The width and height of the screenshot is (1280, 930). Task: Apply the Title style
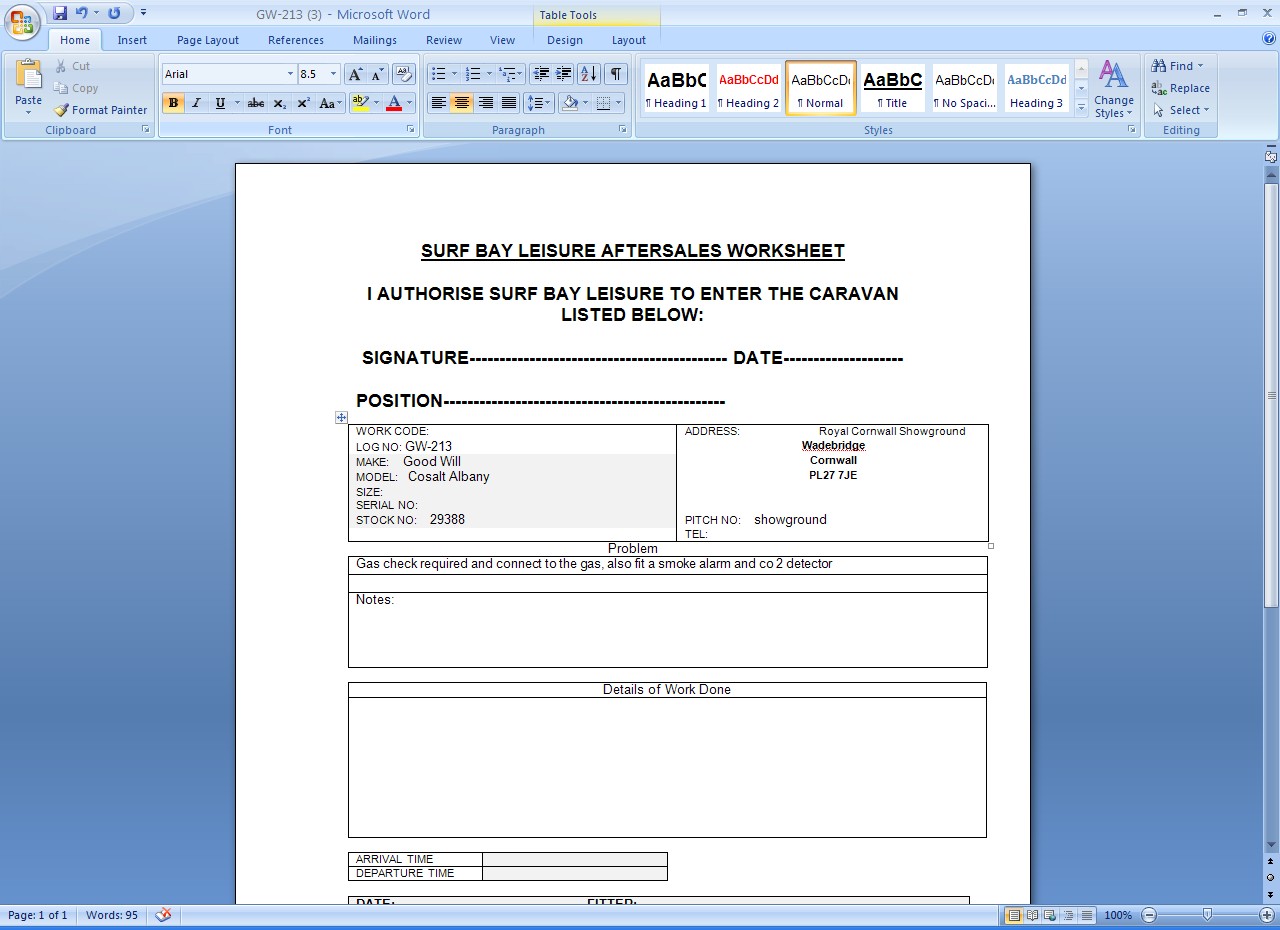coord(893,88)
